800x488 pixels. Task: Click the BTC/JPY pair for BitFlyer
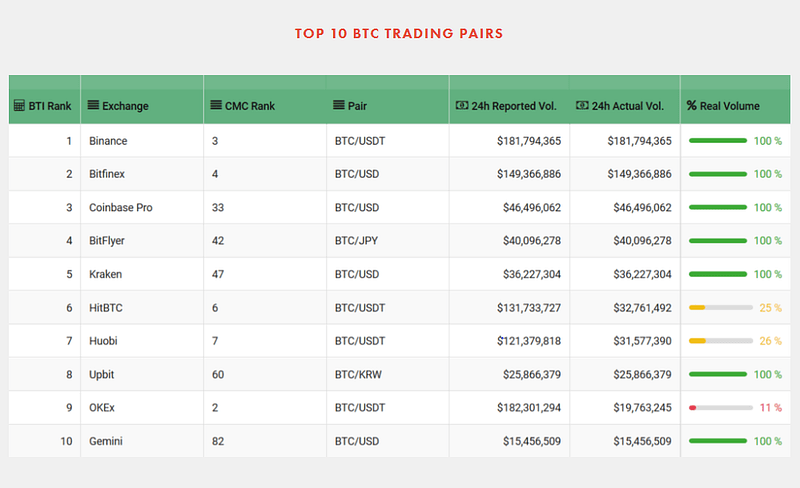coord(356,241)
